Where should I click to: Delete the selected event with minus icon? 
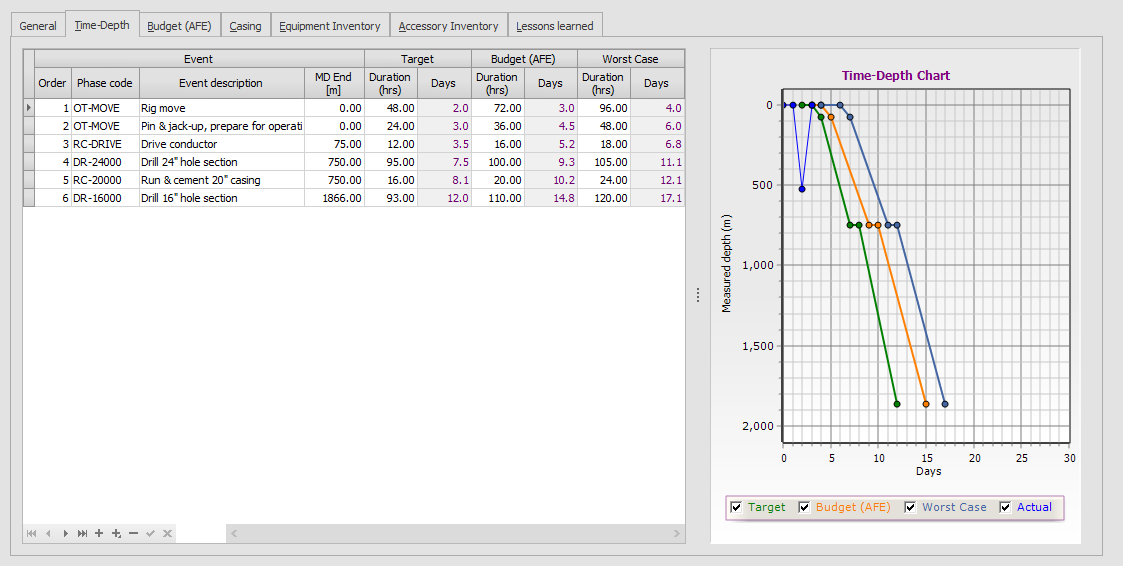coord(133,534)
